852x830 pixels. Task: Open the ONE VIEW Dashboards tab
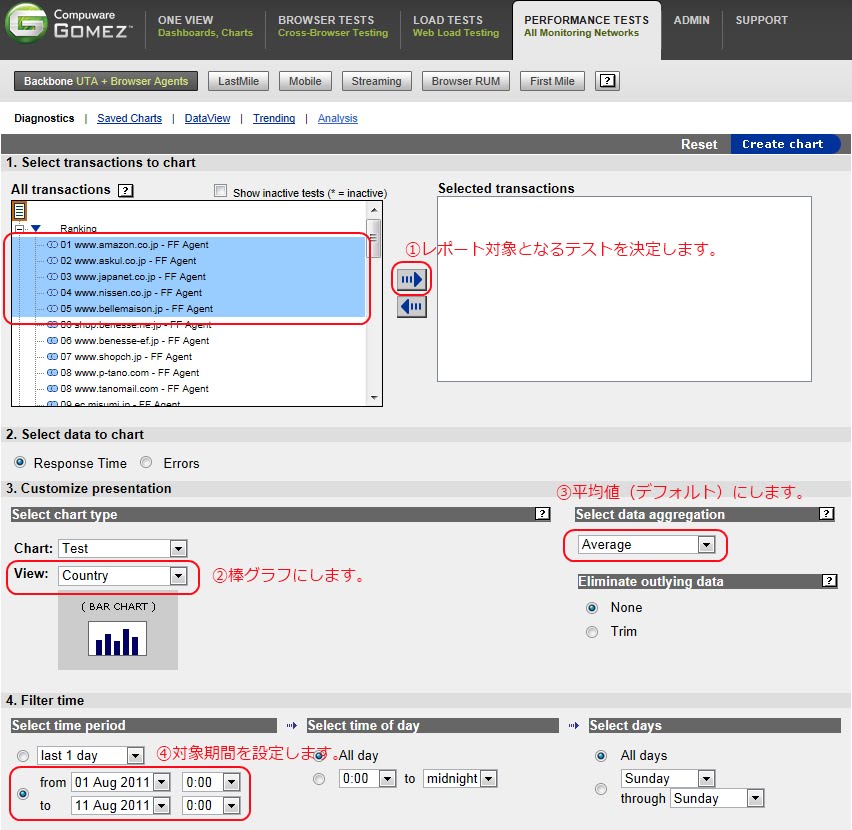coord(205,26)
